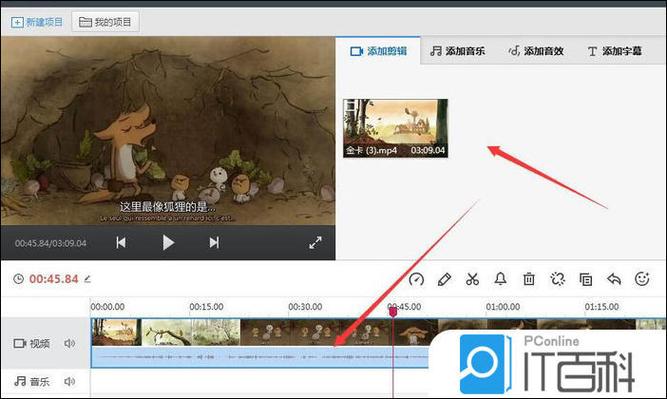Mute the music track speaker

[70, 381]
